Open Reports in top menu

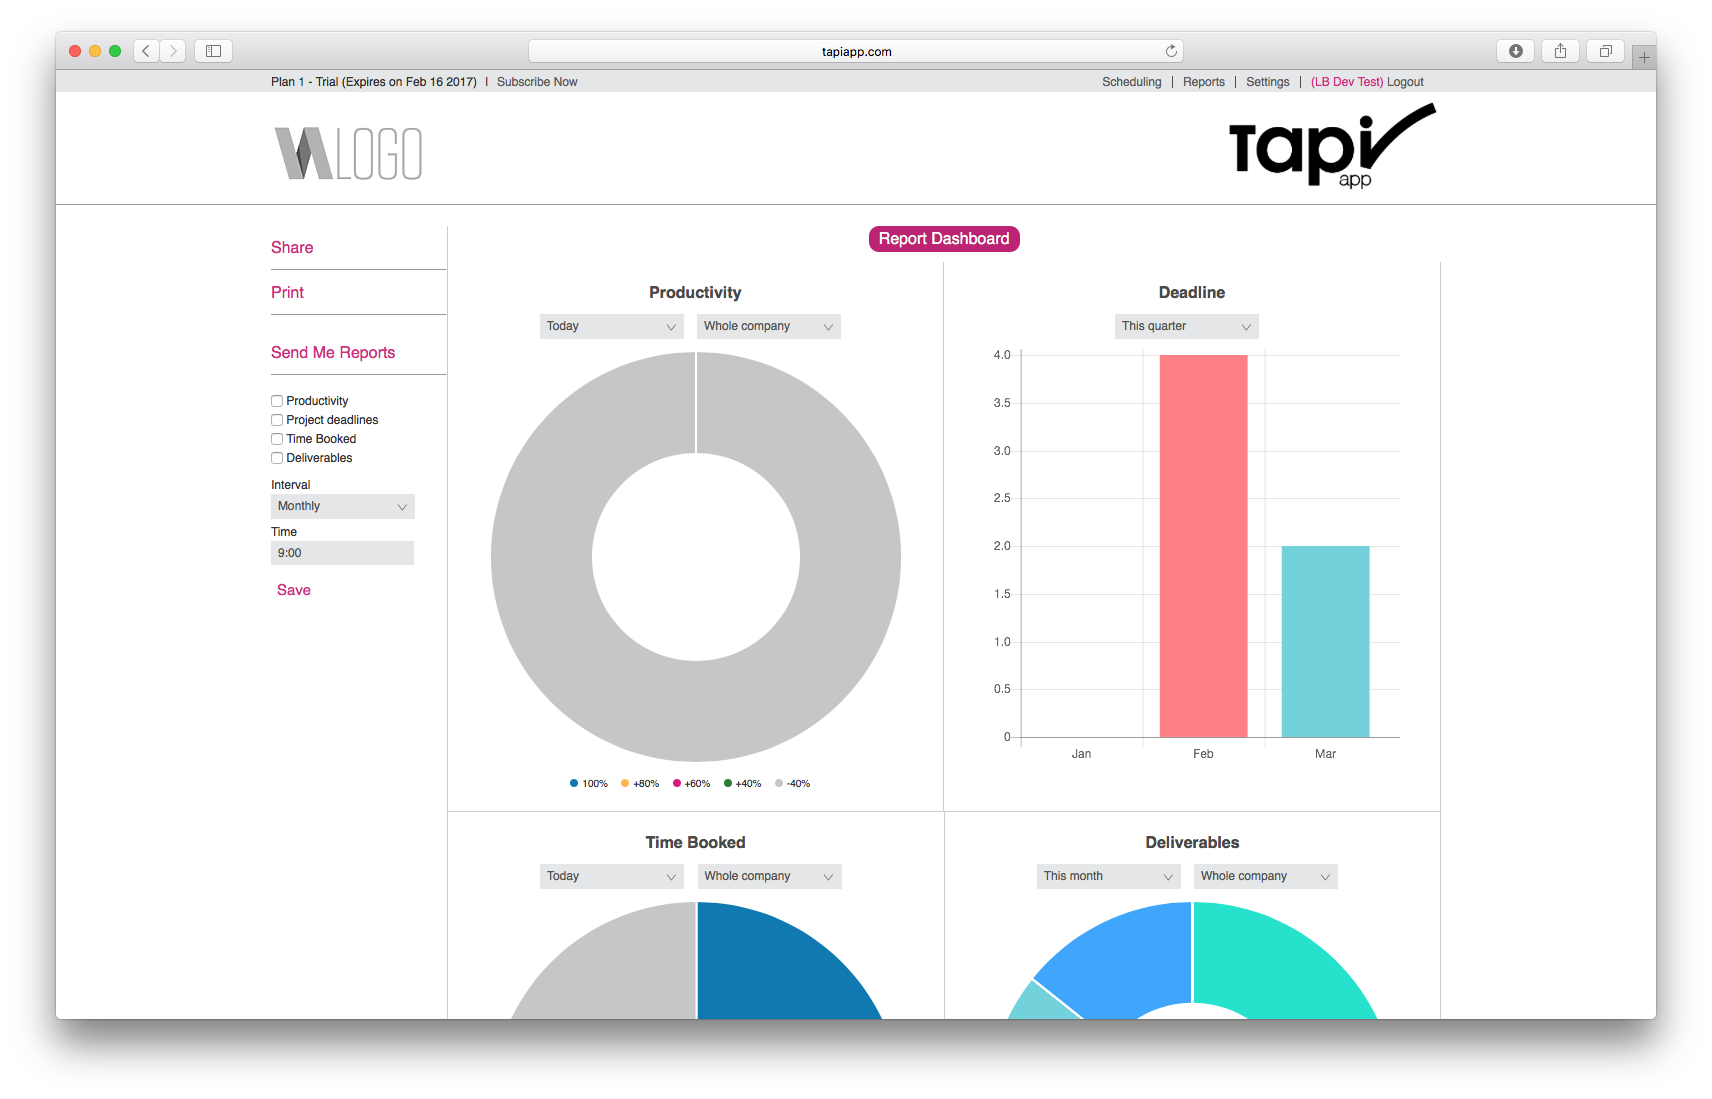tap(1203, 82)
